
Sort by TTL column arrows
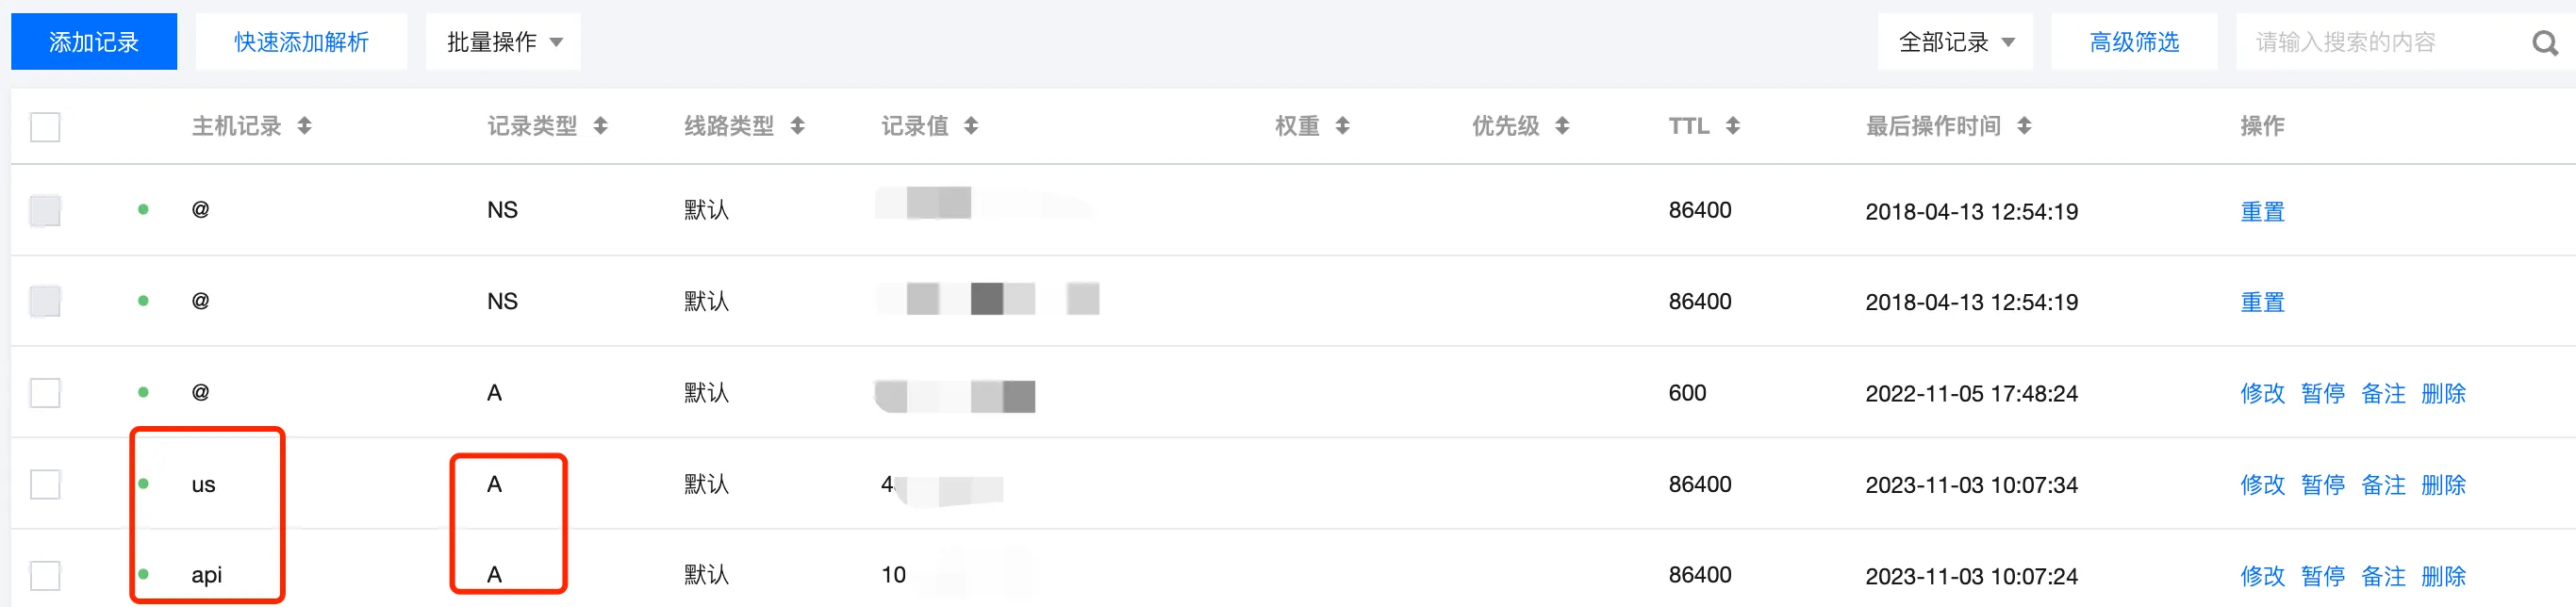[x=1733, y=126]
